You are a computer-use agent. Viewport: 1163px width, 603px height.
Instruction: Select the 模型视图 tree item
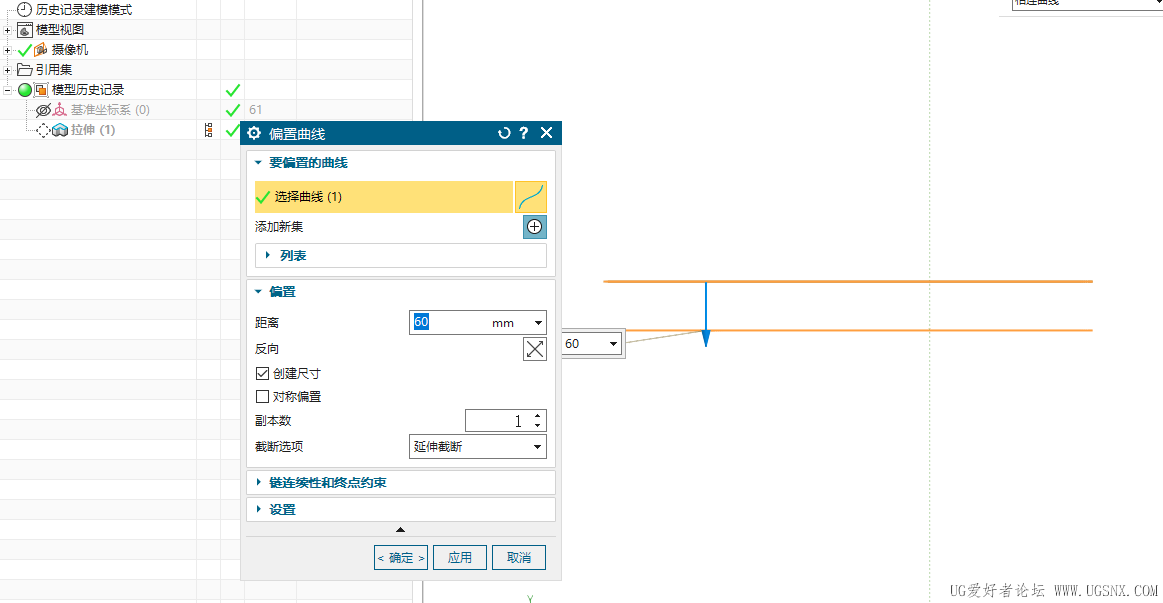[59, 30]
